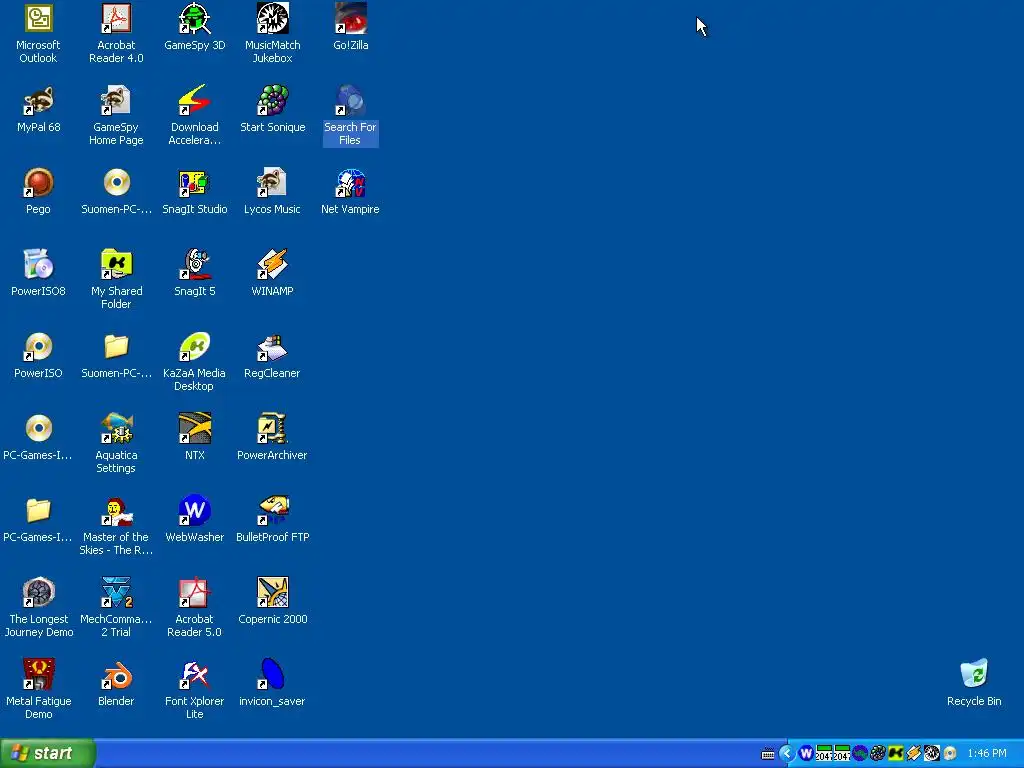1024x768 pixels.
Task: Click the PowerISO disc tray icon
Action: tap(950, 754)
